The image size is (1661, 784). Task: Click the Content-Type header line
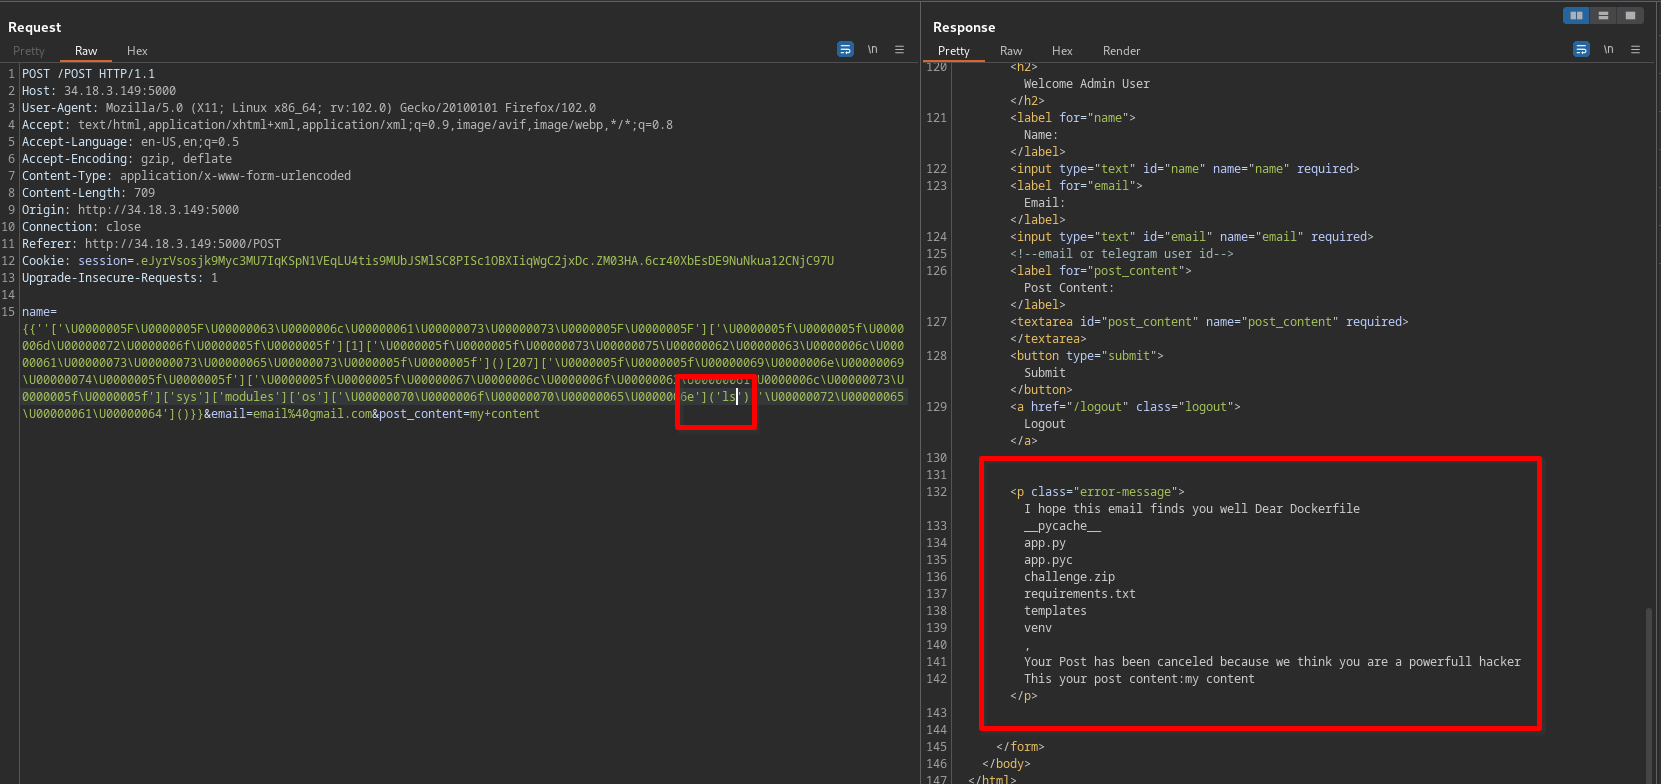[x=186, y=176]
